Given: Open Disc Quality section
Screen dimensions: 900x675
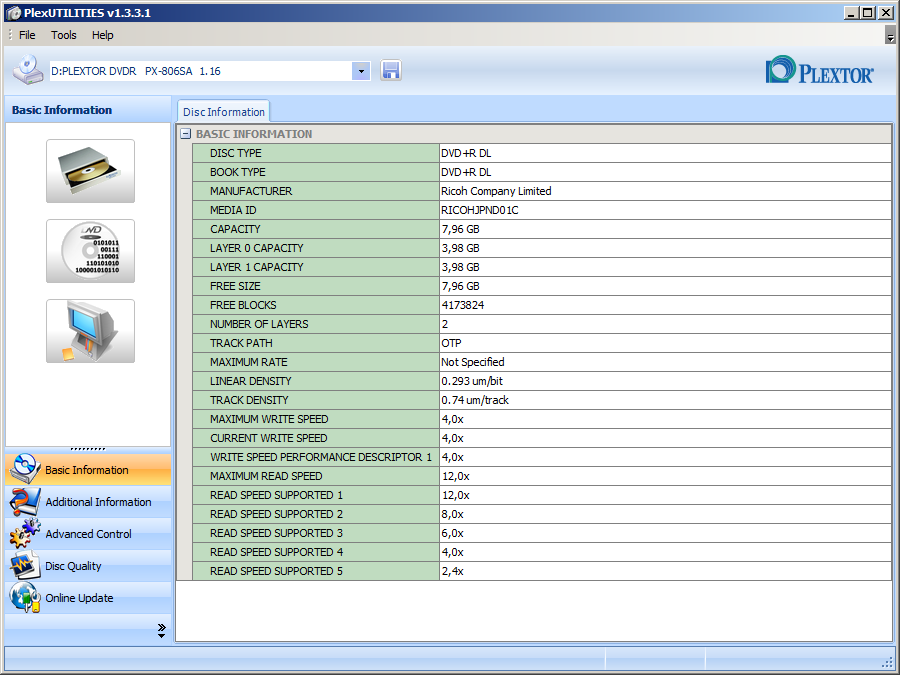Looking at the screenshot, I should click(x=88, y=566).
